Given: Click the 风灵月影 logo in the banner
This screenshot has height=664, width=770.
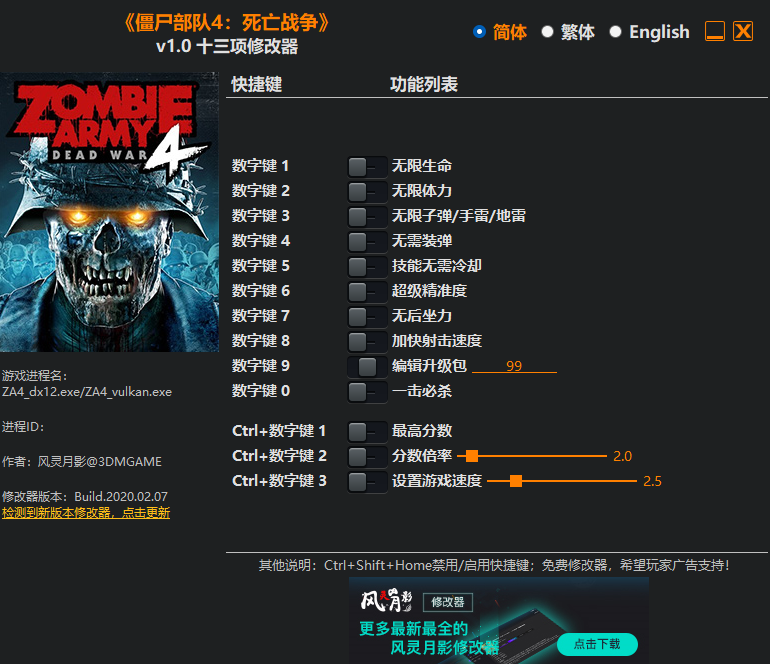Looking at the screenshot, I should [x=386, y=601].
